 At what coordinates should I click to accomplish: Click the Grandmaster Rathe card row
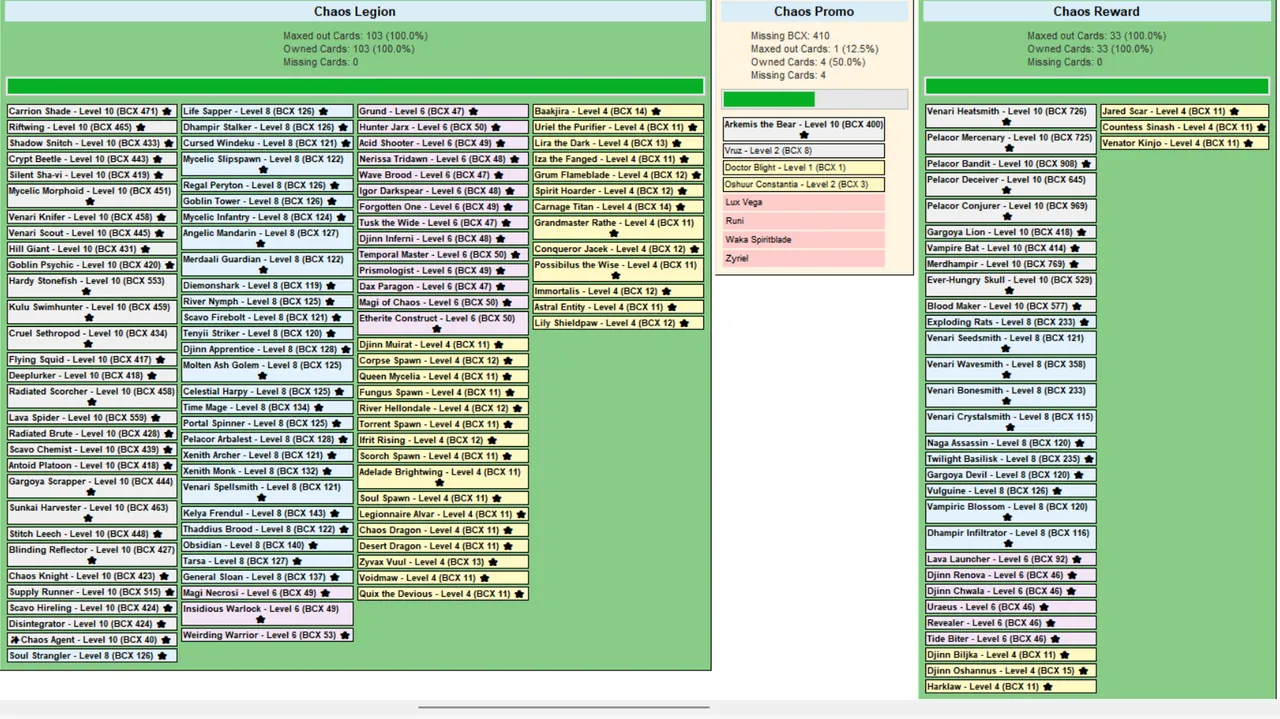click(x=618, y=228)
